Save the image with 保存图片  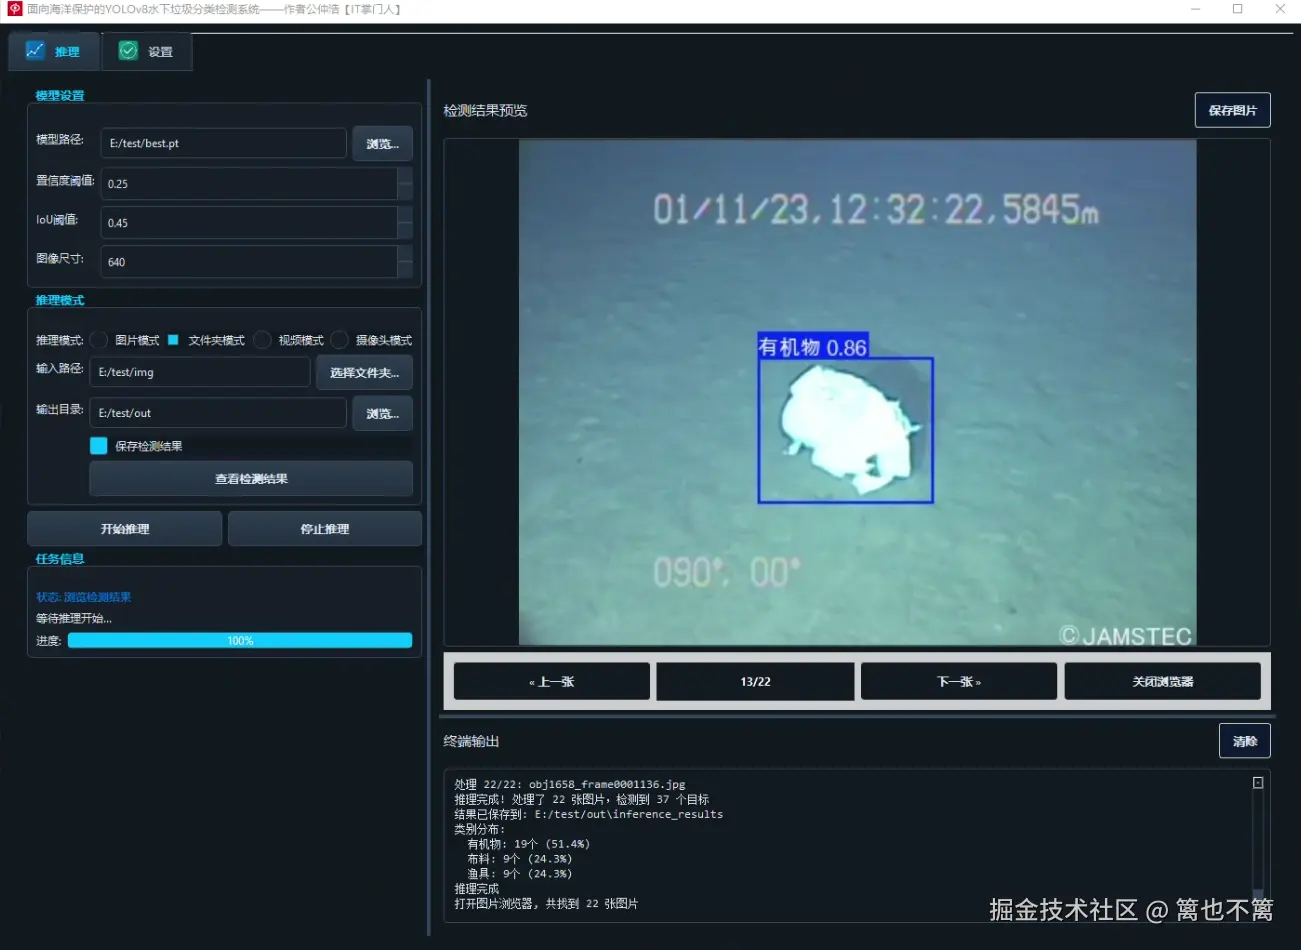pos(1232,110)
